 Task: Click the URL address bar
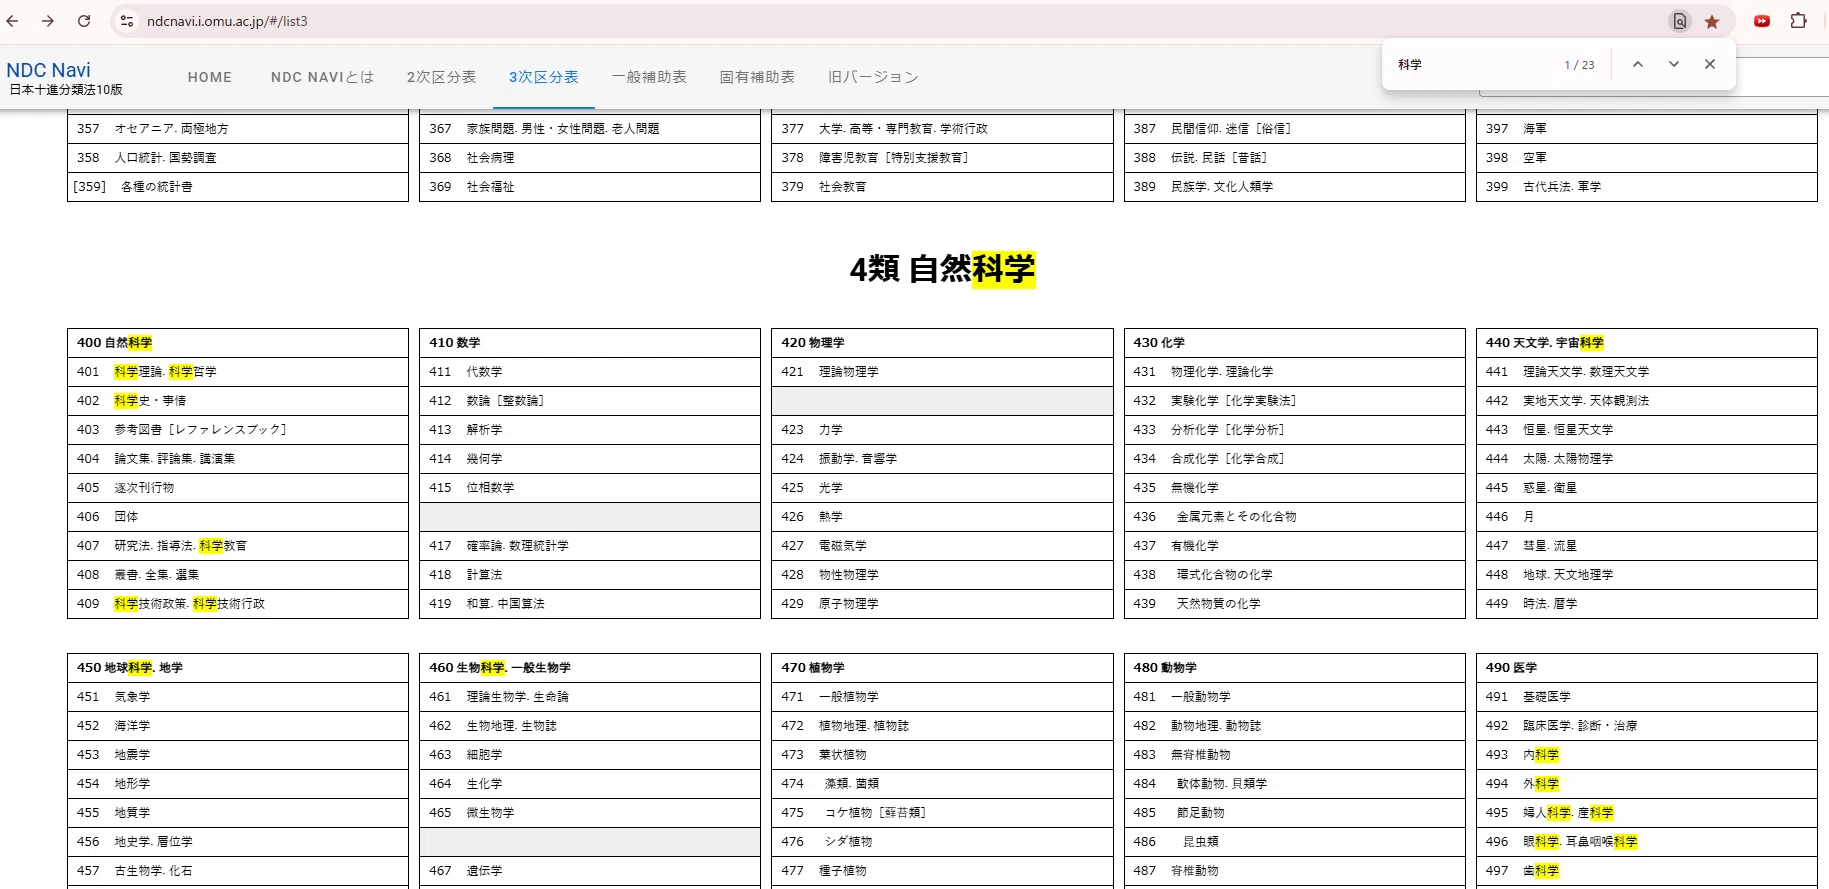pos(900,21)
